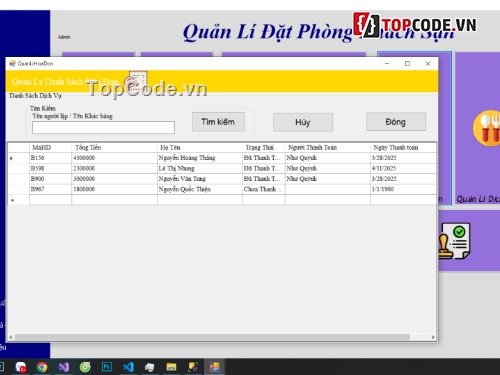Open Google Chrome from the taskbar

(42, 367)
